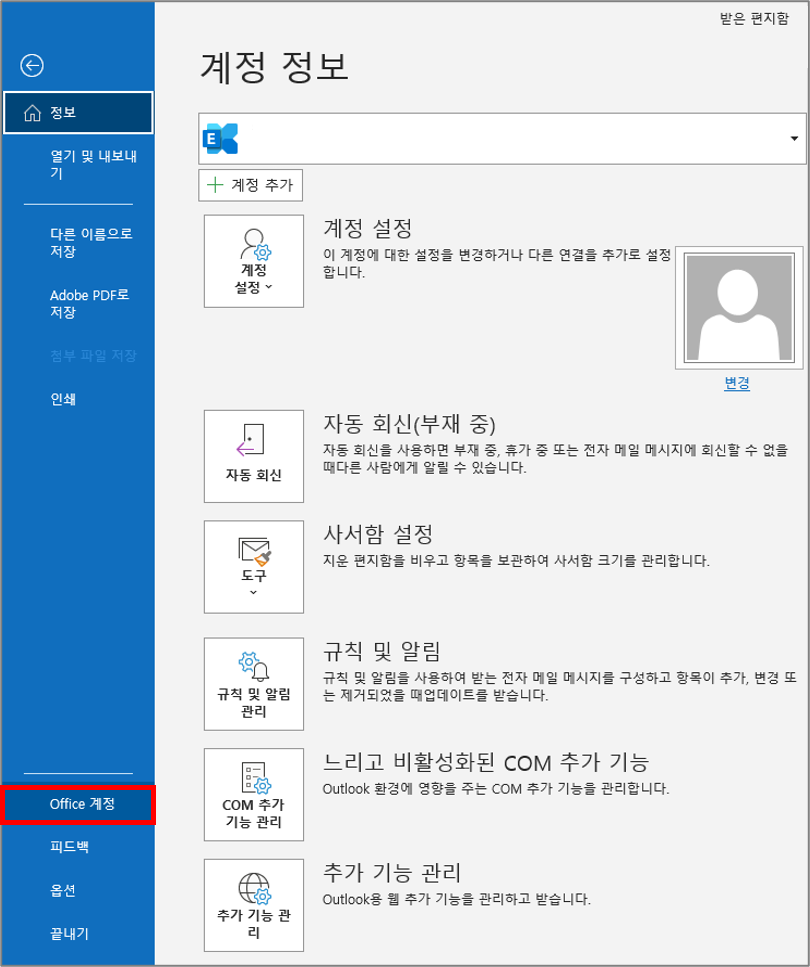Click the 사서함 설정 heading
This screenshot has height=967, width=810.
378,534
